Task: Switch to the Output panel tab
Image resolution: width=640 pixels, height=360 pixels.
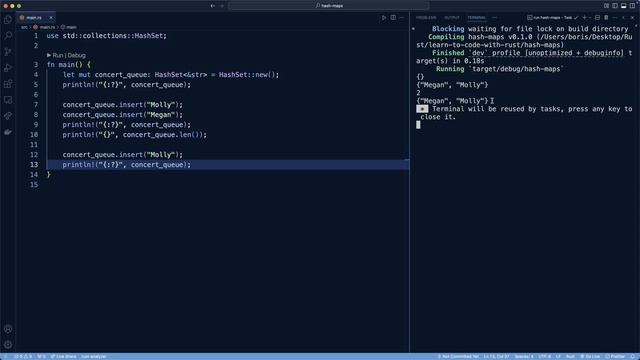Action: pyautogui.click(x=451, y=18)
